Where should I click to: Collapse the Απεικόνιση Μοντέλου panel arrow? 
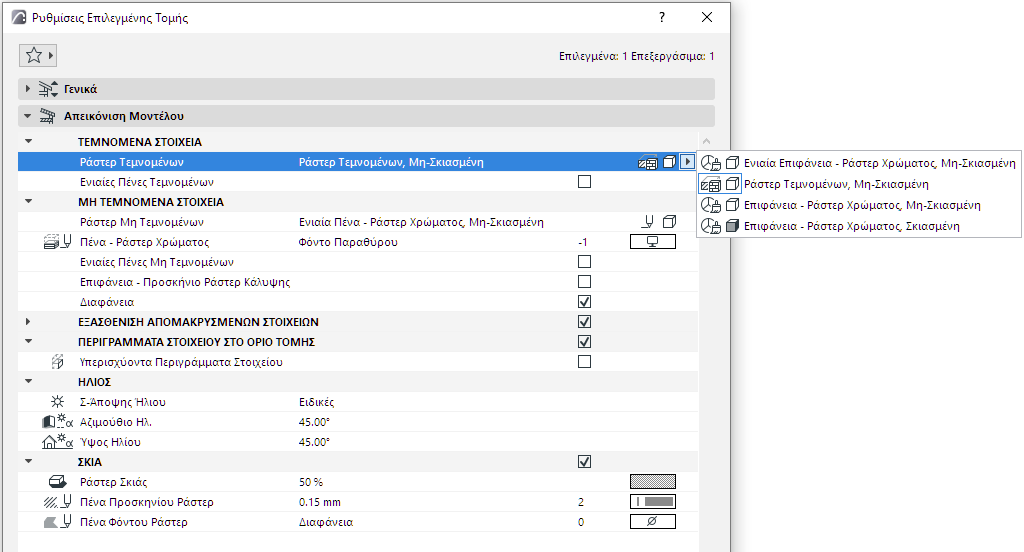pos(27,116)
